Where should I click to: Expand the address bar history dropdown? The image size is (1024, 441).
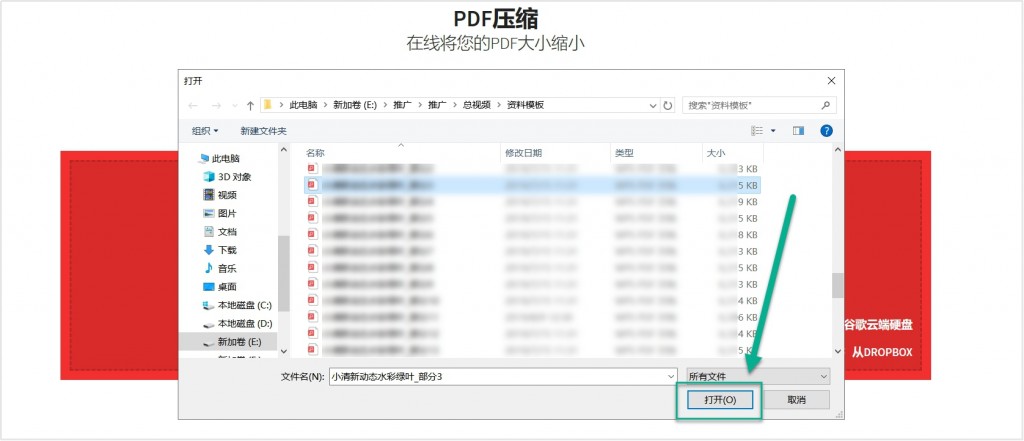click(654, 105)
